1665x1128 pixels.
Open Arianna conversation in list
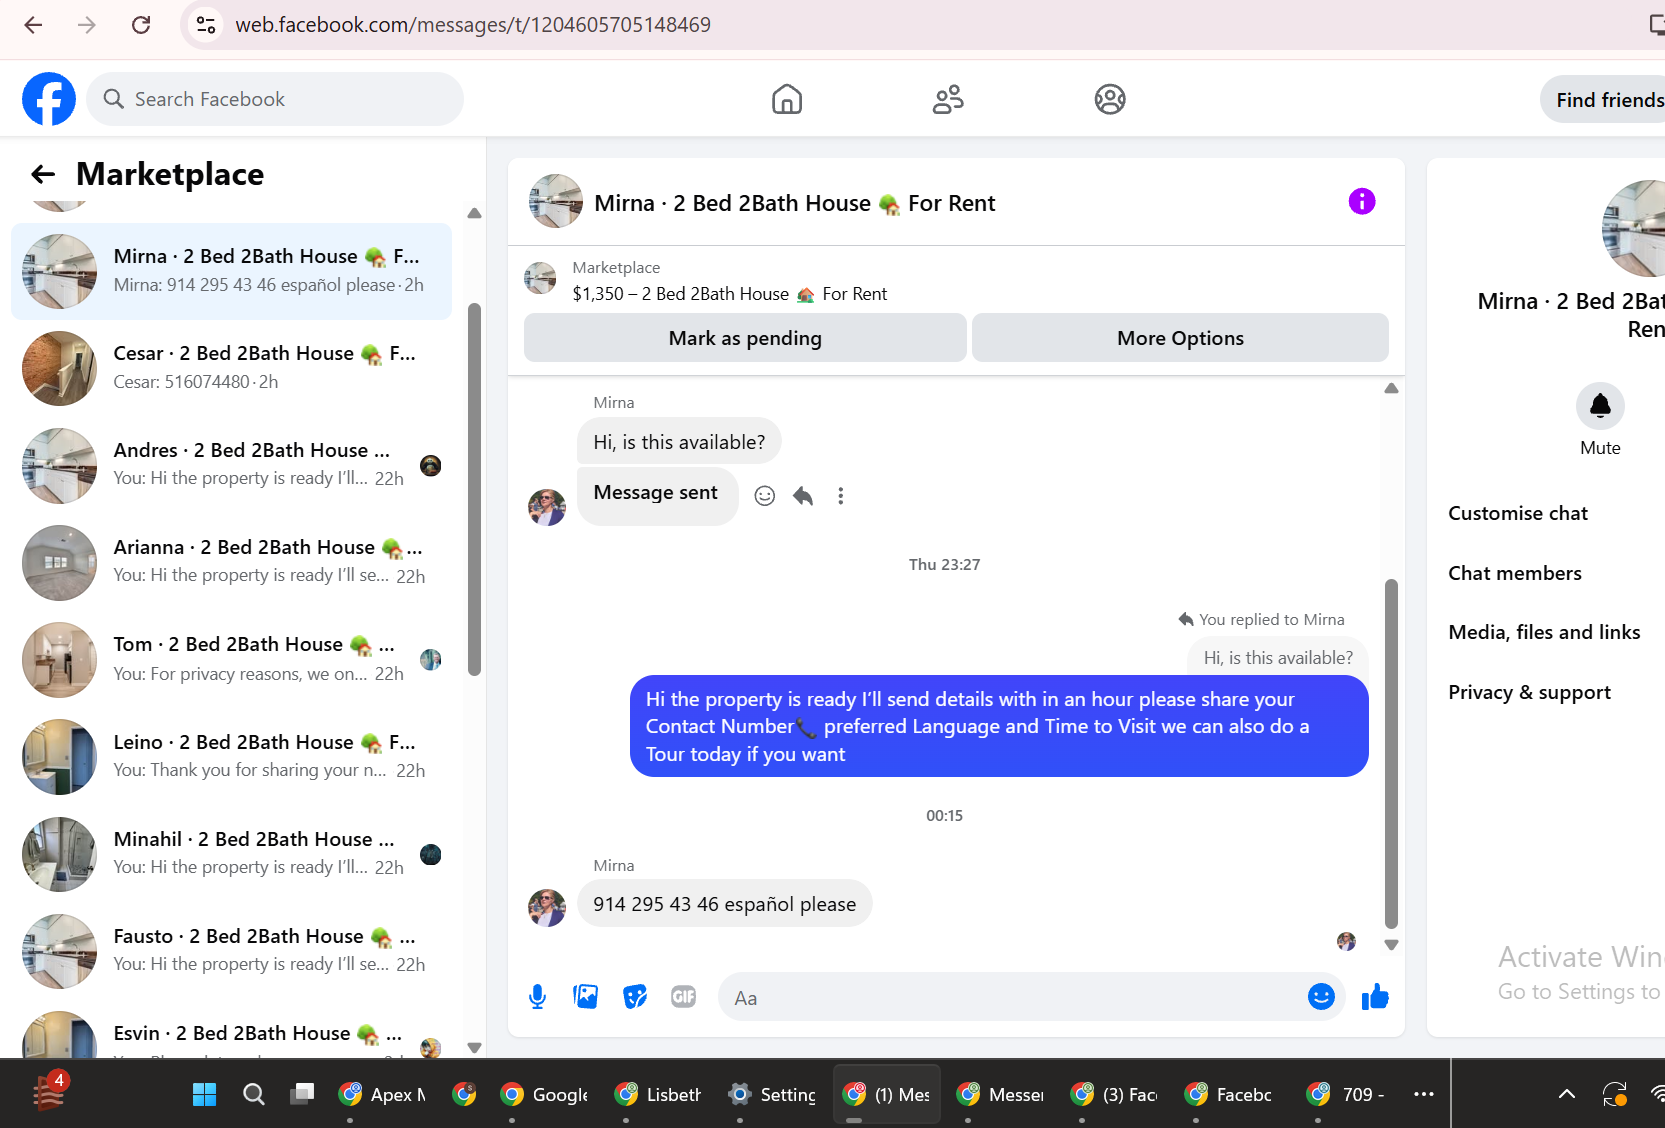point(231,562)
